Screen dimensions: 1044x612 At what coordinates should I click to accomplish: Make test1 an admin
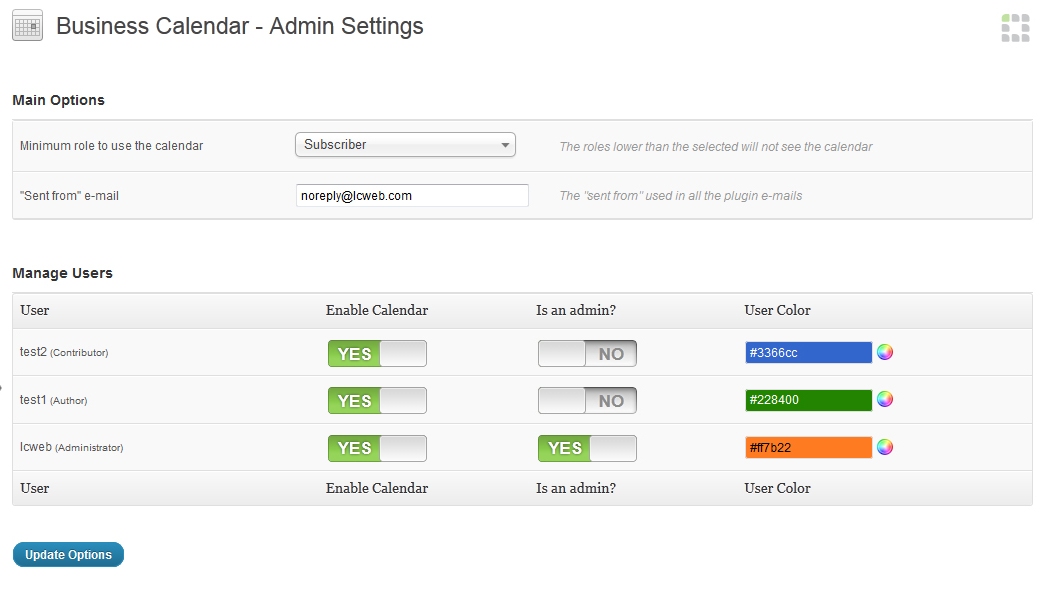tap(587, 401)
